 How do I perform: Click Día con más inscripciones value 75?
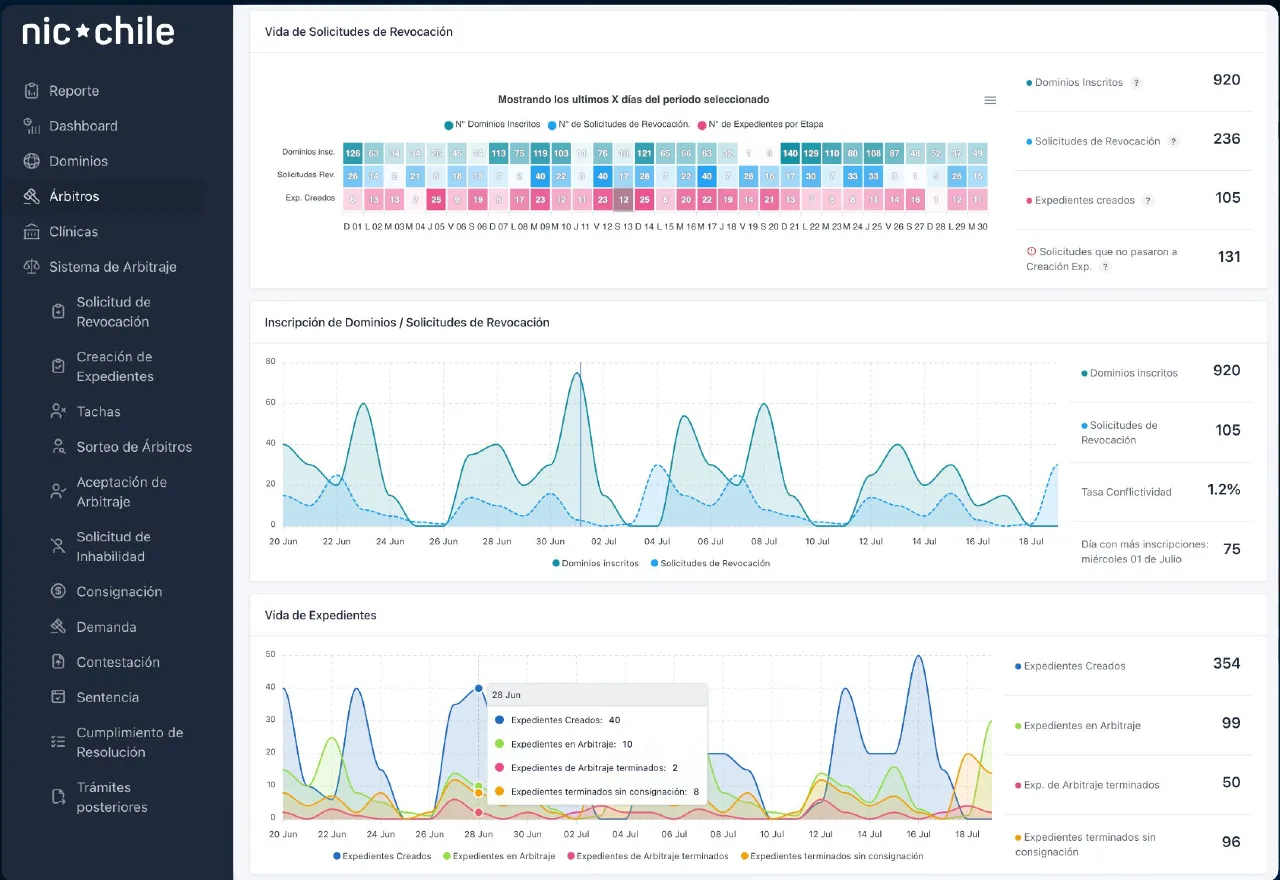pyautogui.click(x=1232, y=549)
